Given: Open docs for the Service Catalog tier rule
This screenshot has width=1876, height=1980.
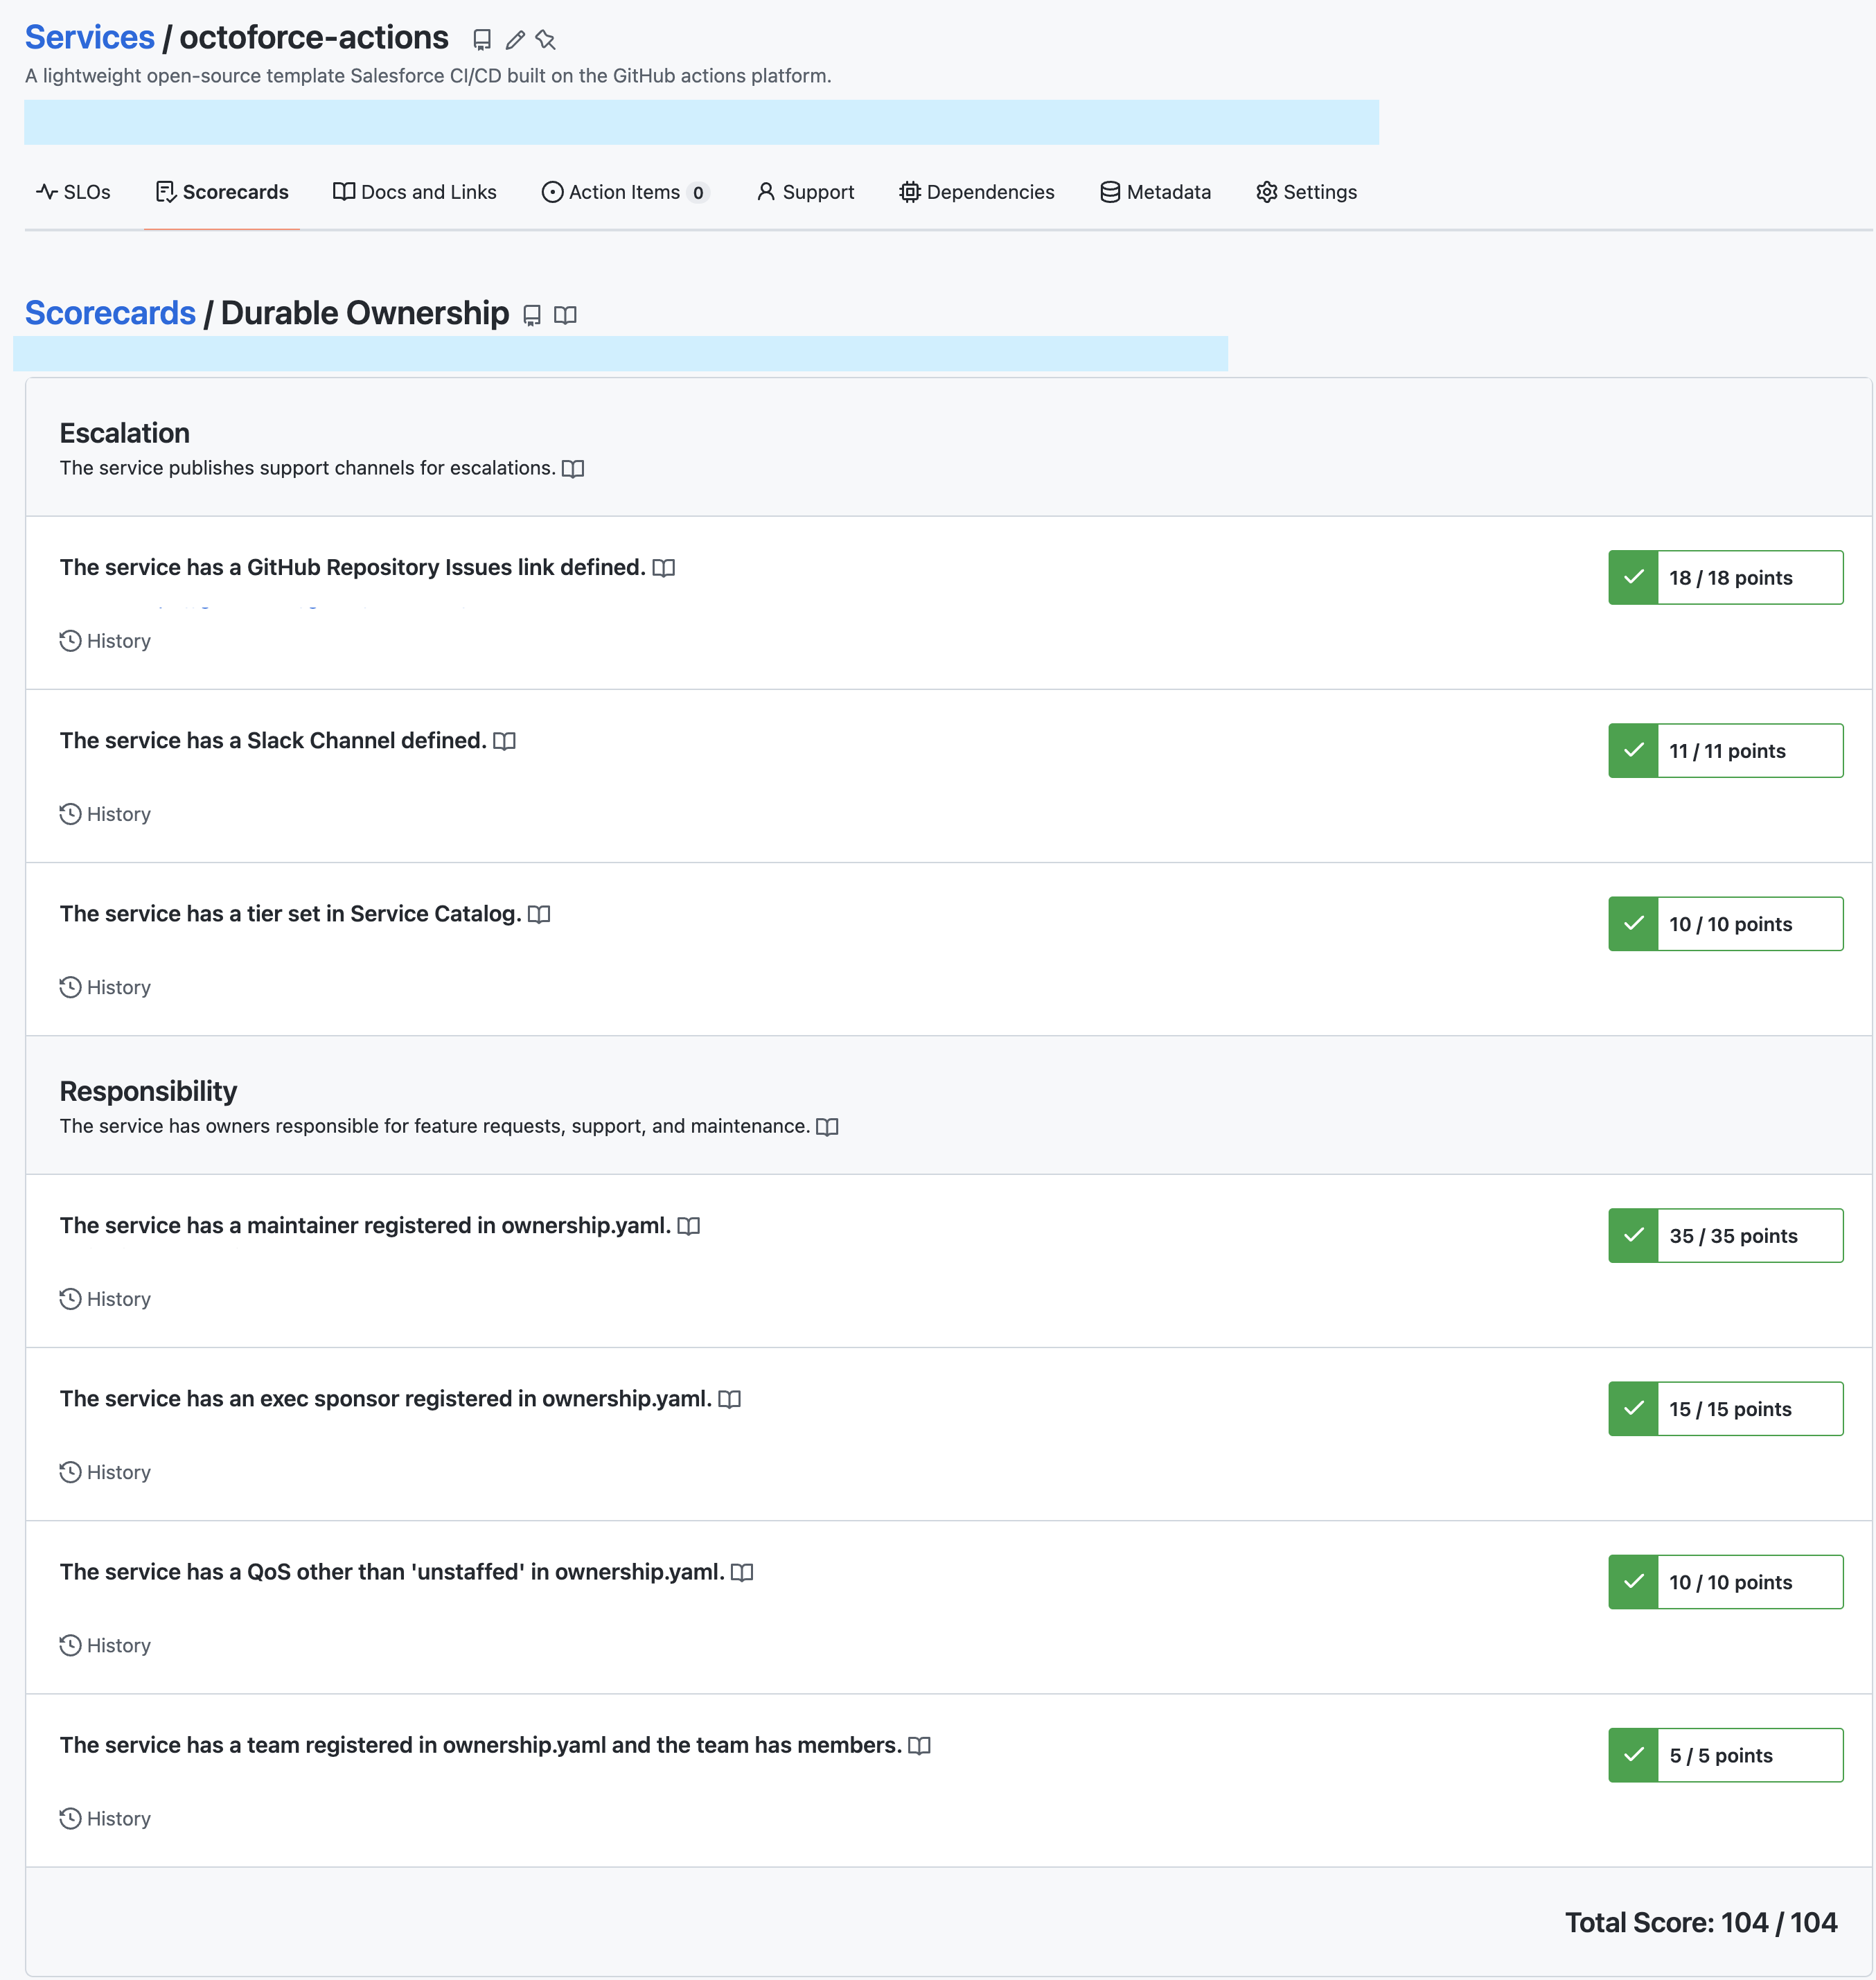Looking at the screenshot, I should 540,913.
